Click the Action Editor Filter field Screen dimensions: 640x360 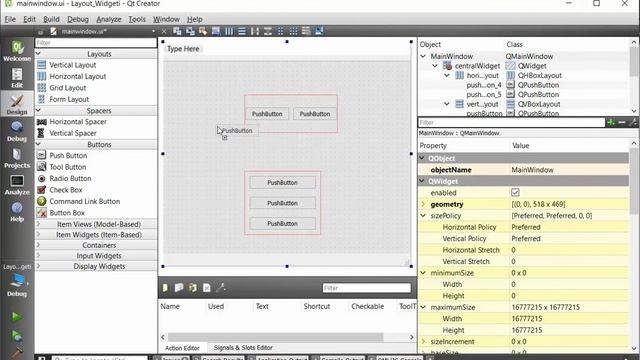[366, 288]
